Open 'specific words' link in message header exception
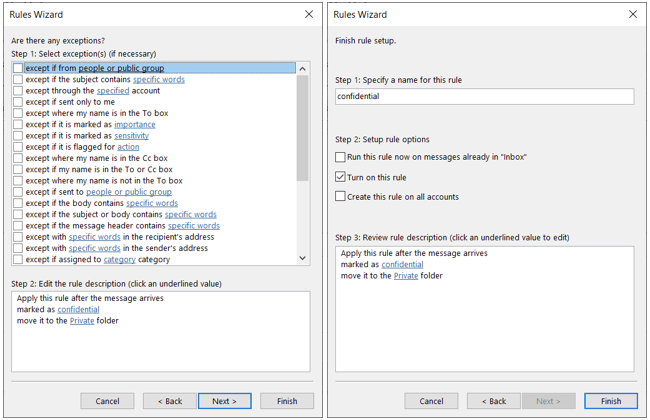The height and width of the screenshot is (420, 650). [x=194, y=226]
